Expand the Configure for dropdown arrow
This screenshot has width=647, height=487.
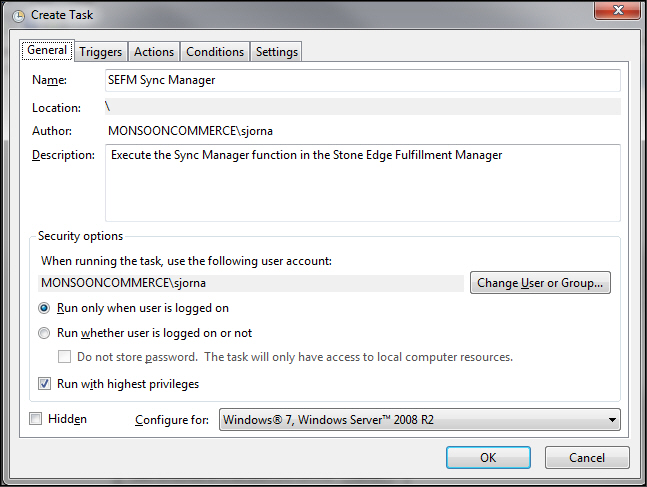click(x=612, y=420)
